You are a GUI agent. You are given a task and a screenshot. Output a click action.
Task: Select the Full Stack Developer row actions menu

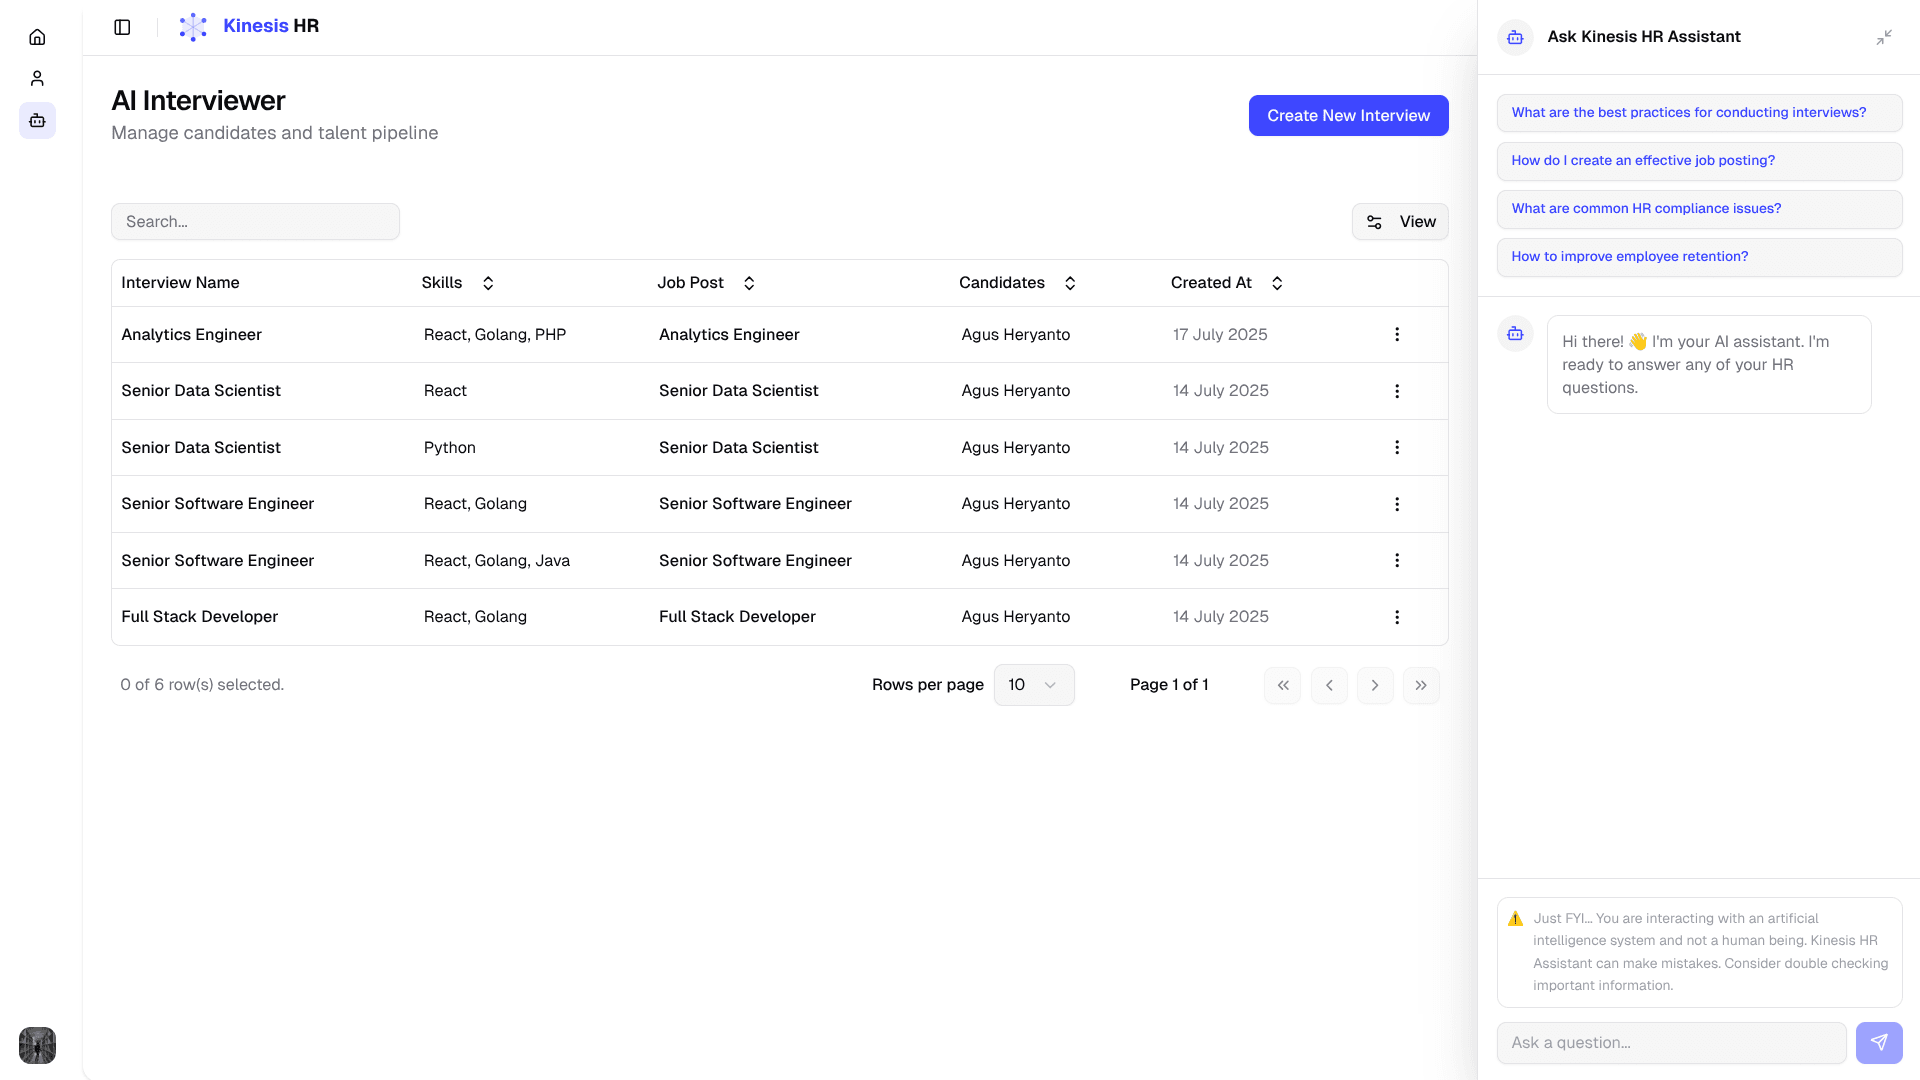click(1397, 617)
